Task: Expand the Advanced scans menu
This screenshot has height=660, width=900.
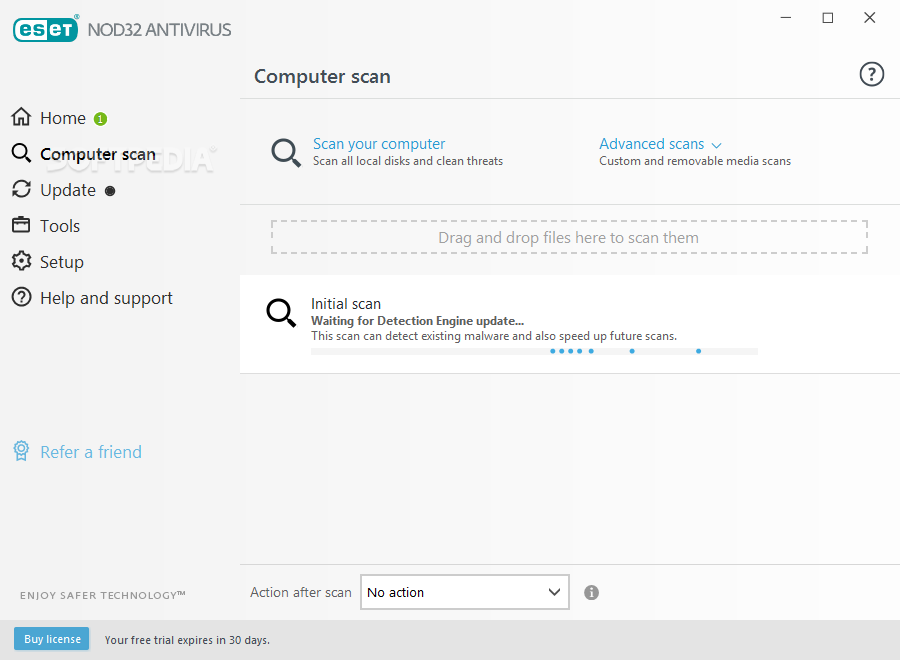Action: point(651,144)
